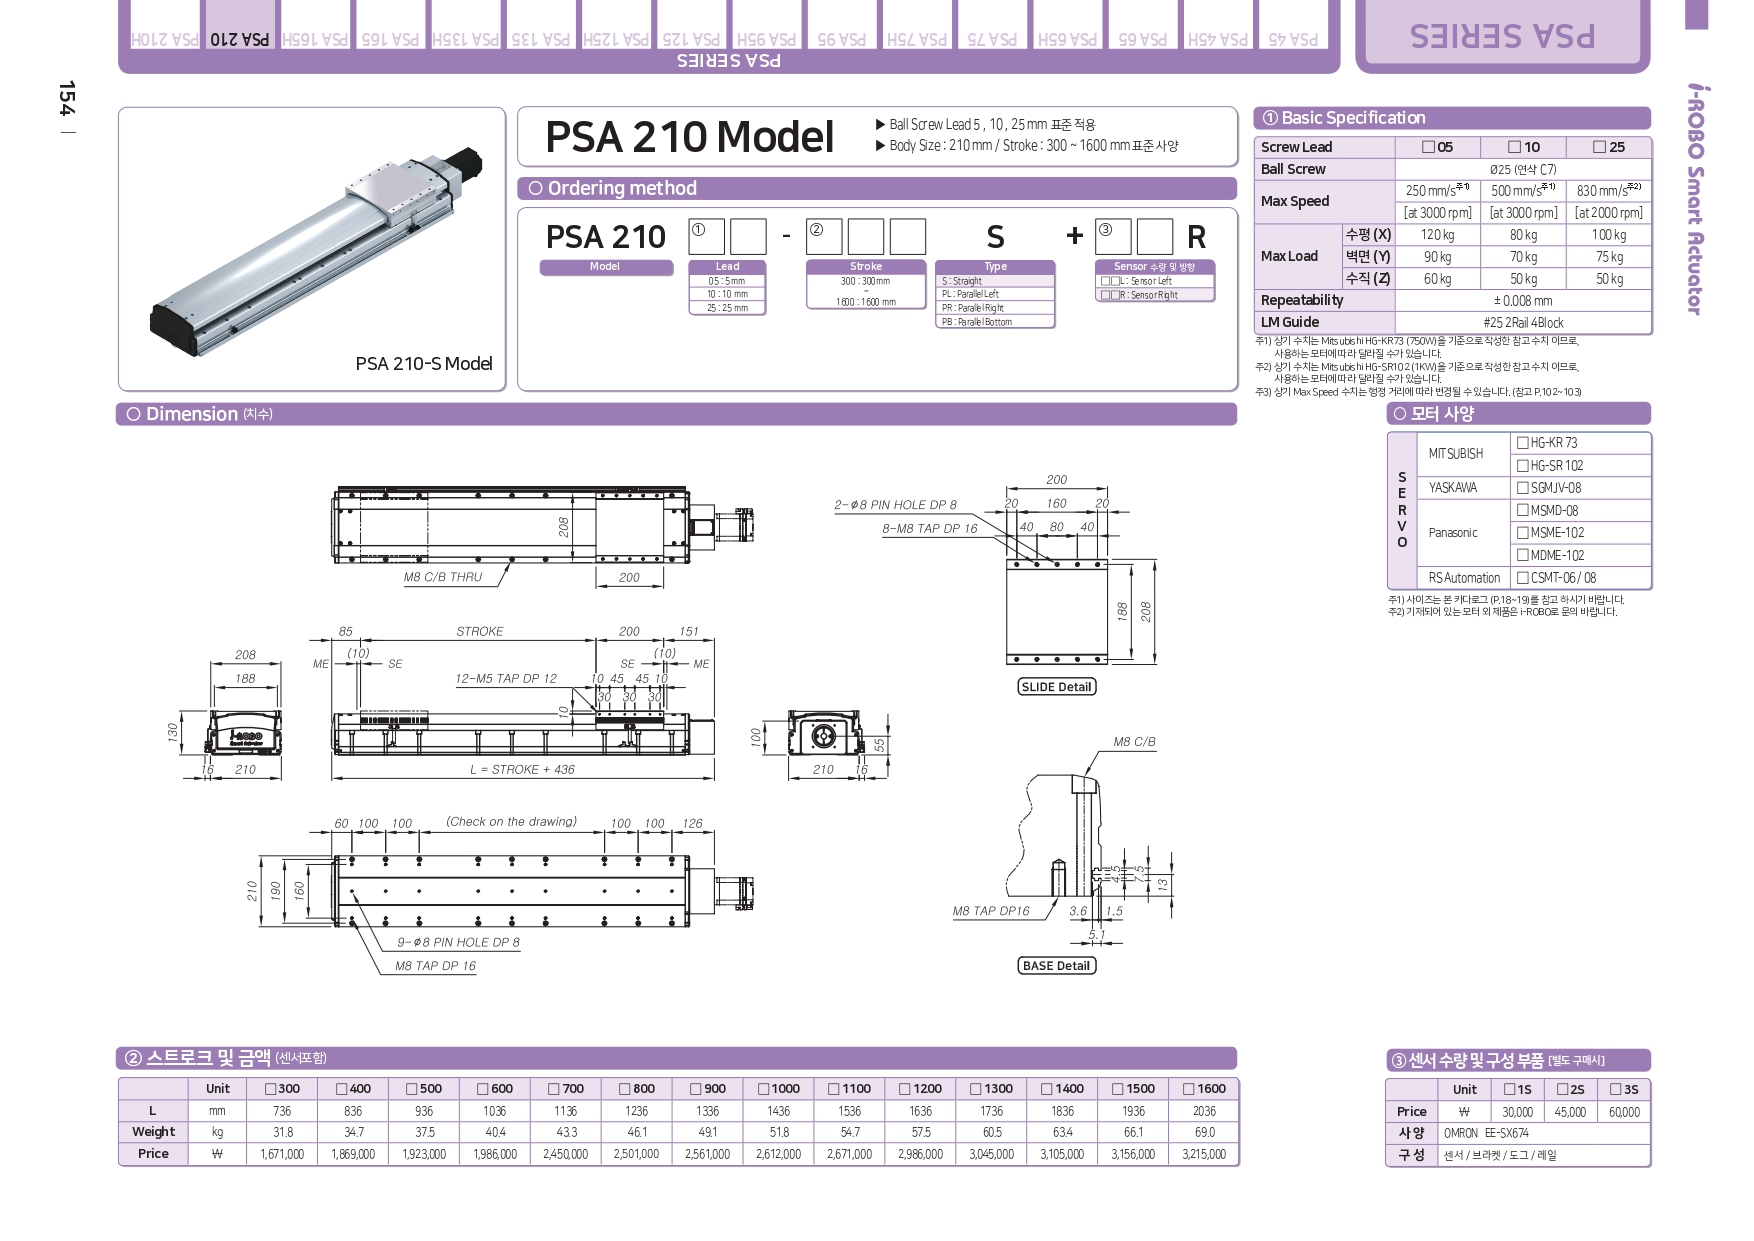This screenshot has height=1241, width=1754.
Task: Switch to the PSA 135 tab
Action: [x=540, y=27]
